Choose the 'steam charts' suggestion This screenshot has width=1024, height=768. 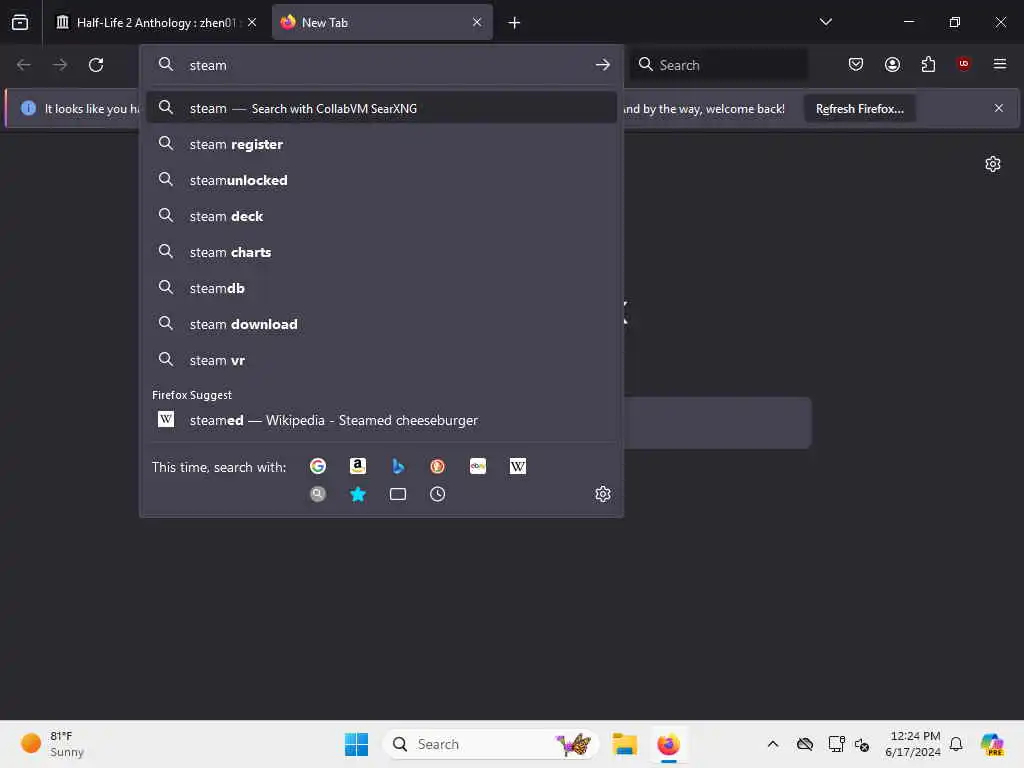point(381,251)
